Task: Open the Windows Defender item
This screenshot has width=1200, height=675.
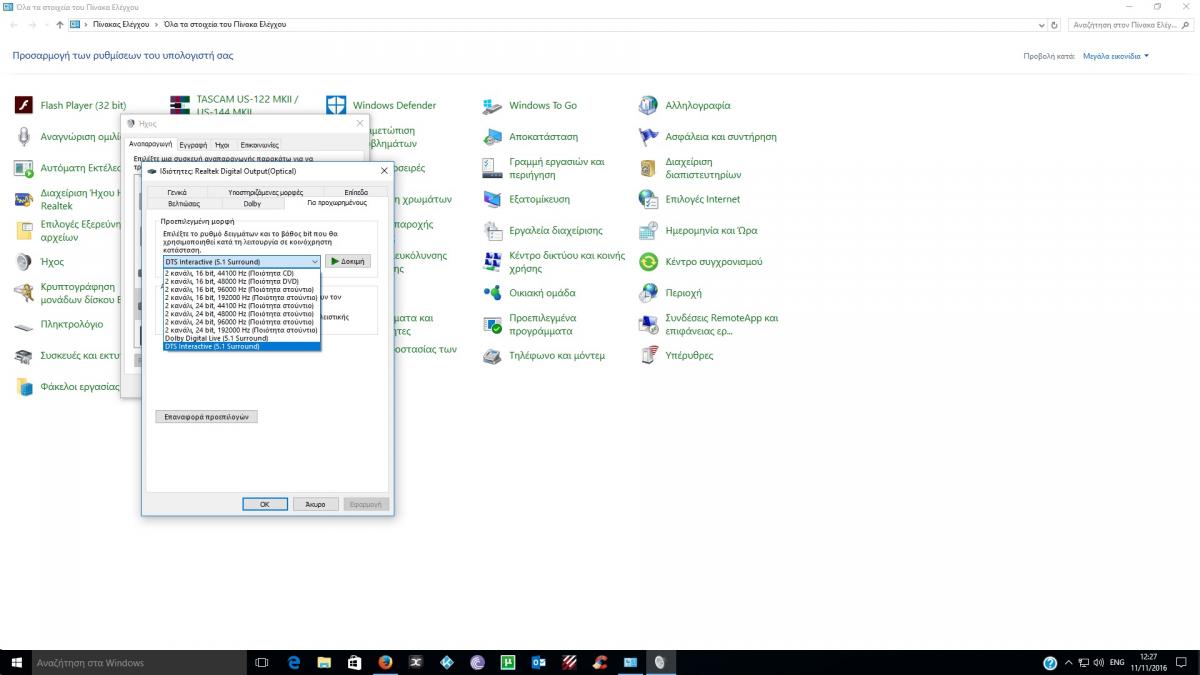Action: (x=381, y=105)
